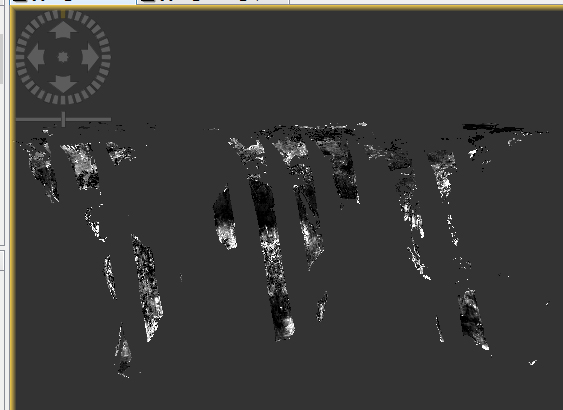Select the highlighted first tab above the map

pyautogui.click(x=73, y=2)
